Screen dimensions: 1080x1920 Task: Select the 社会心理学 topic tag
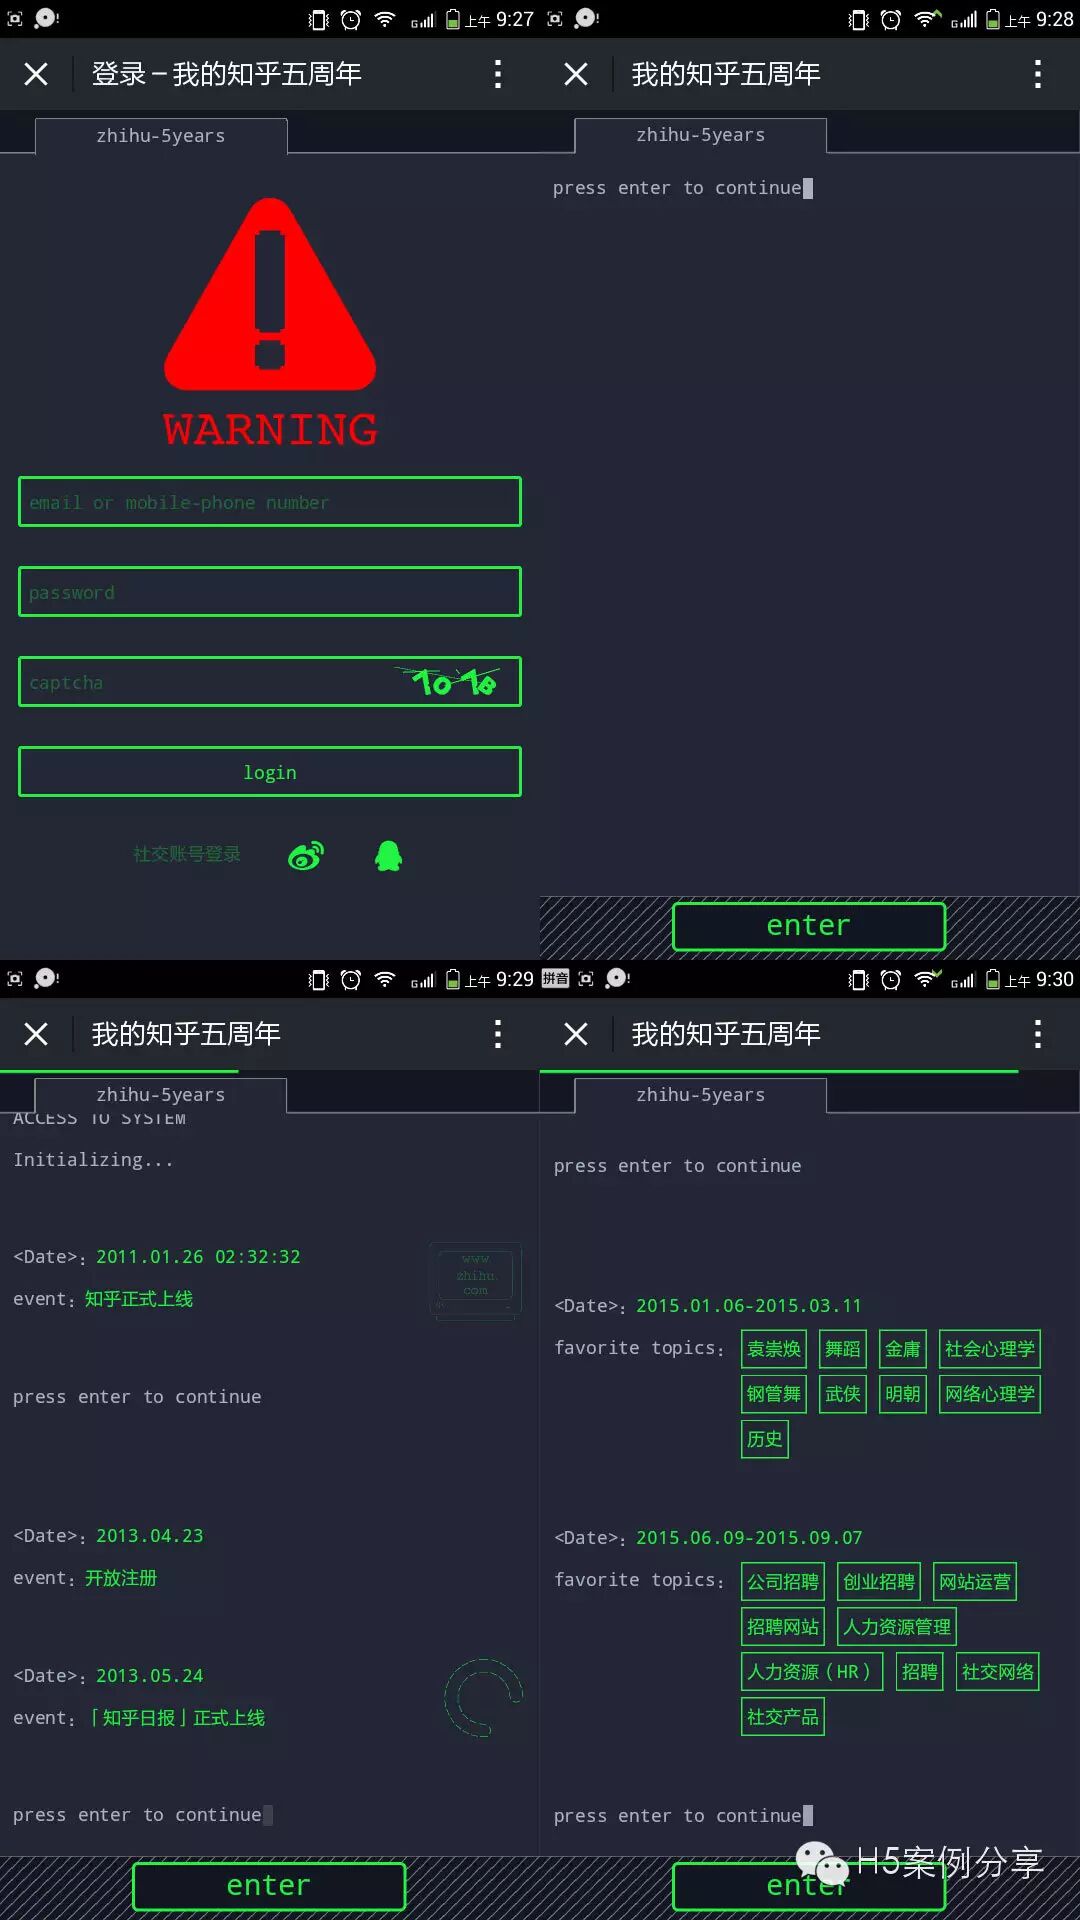[990, 1349]
